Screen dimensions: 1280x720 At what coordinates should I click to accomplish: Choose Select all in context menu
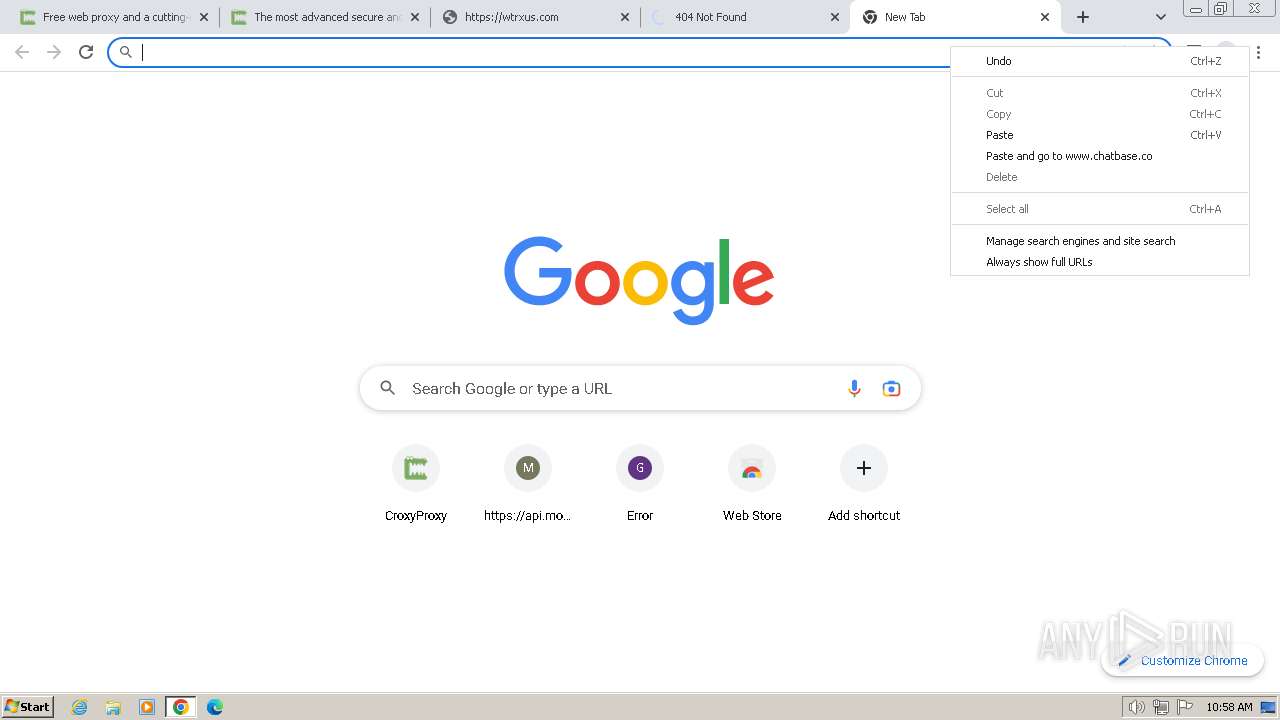1100,209
